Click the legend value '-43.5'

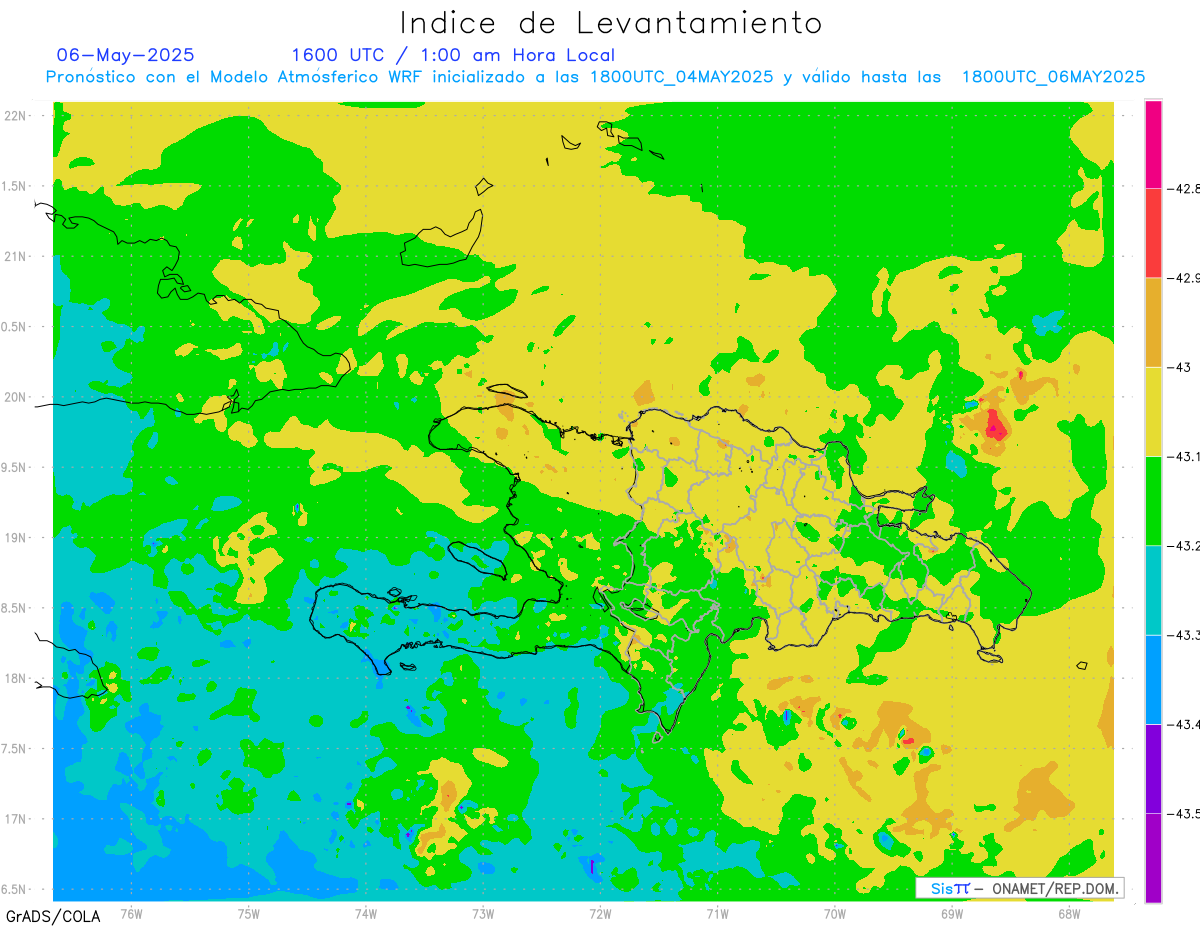(x=1183, y=813)
